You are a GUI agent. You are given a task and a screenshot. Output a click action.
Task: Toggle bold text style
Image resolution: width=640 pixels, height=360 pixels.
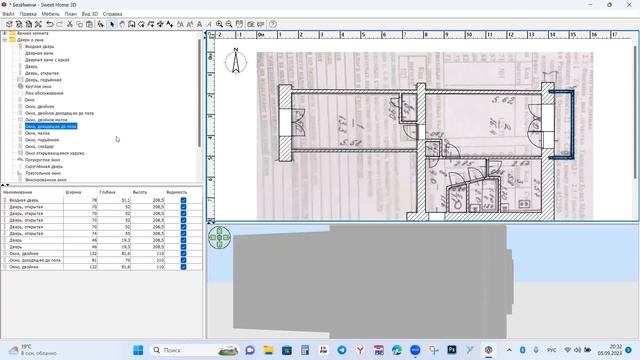[200, 24]
